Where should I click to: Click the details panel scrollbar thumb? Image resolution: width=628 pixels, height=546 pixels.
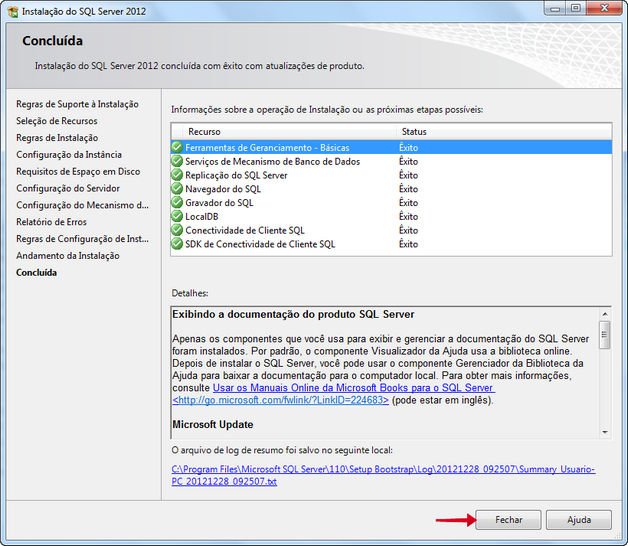coord(605,335)
